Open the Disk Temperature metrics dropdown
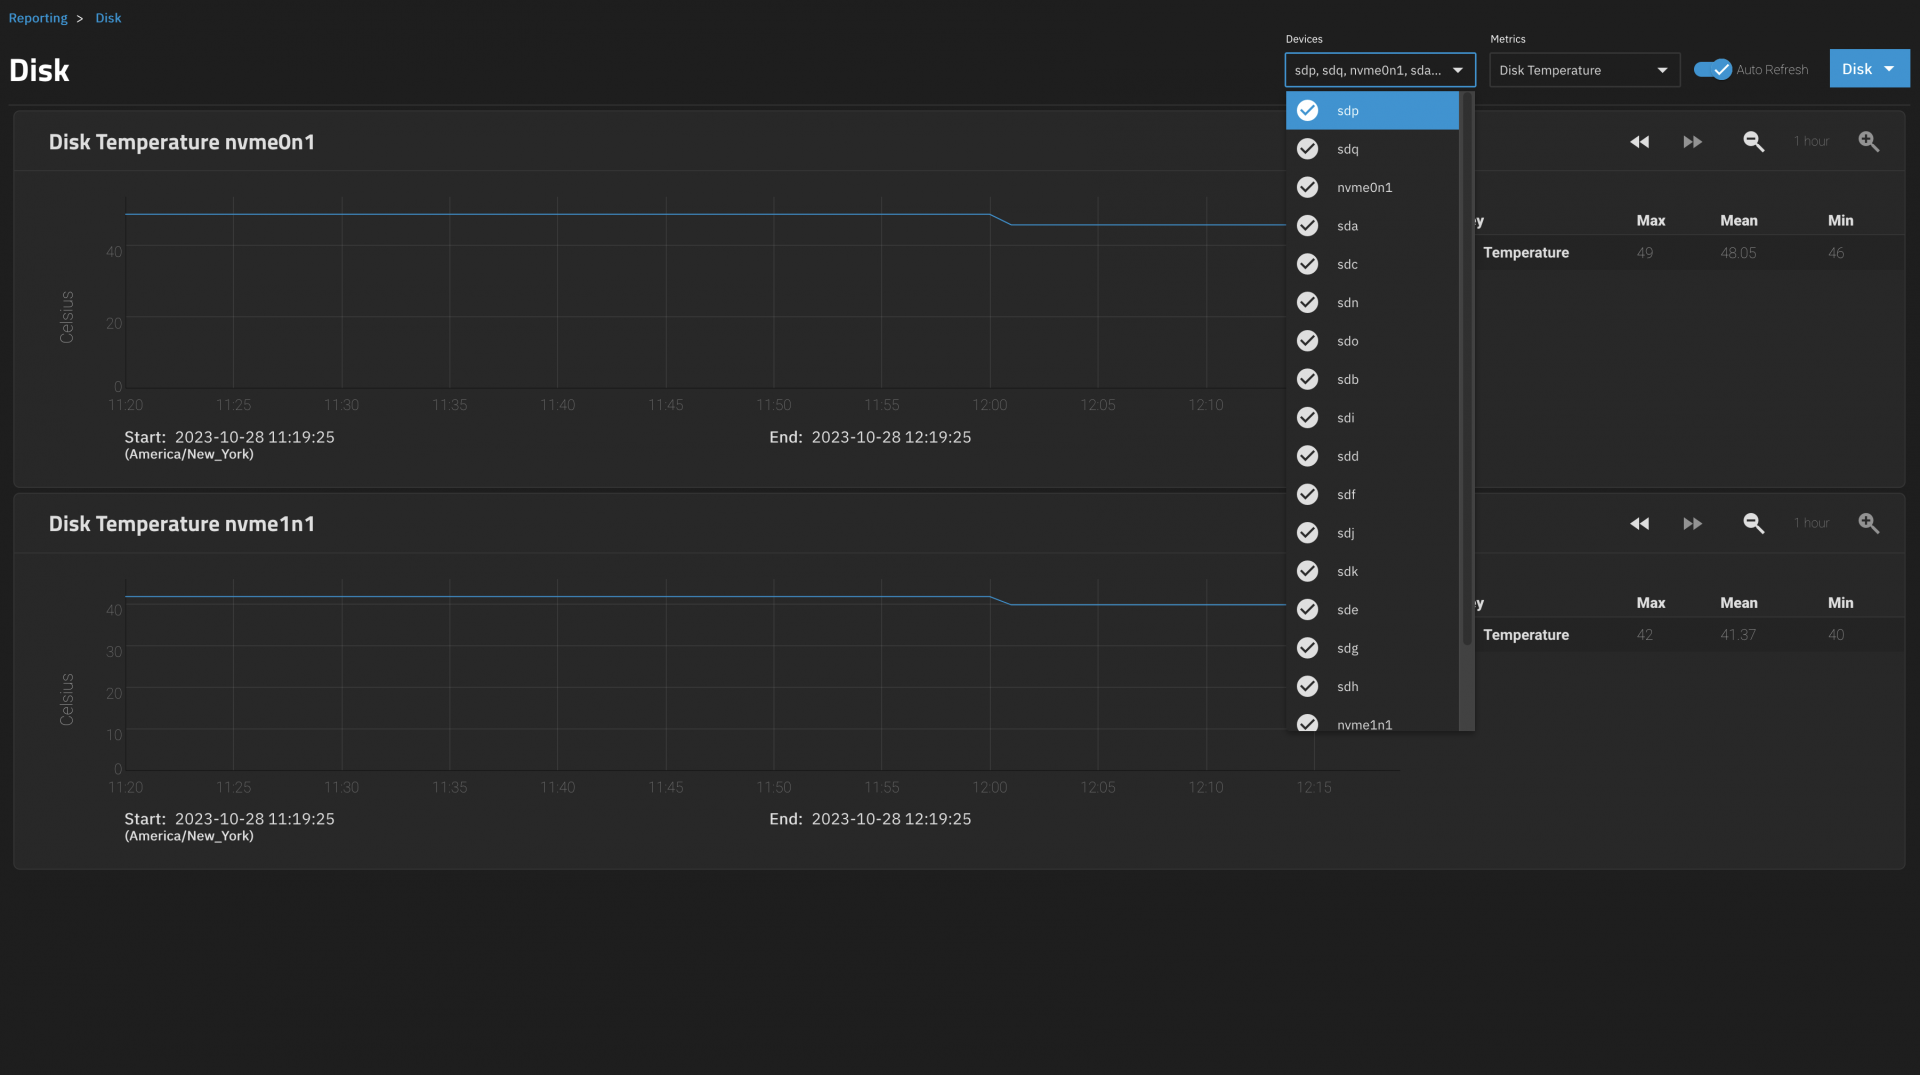The image size is (1920, 1075). [x=1583, y=70]
